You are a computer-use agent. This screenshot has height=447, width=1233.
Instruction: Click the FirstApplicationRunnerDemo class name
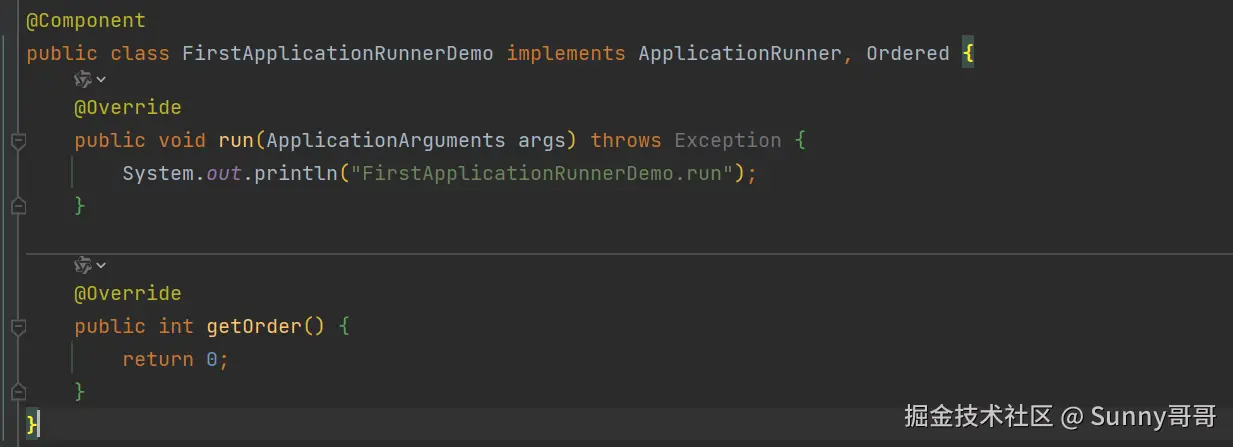tap(337, 53)
